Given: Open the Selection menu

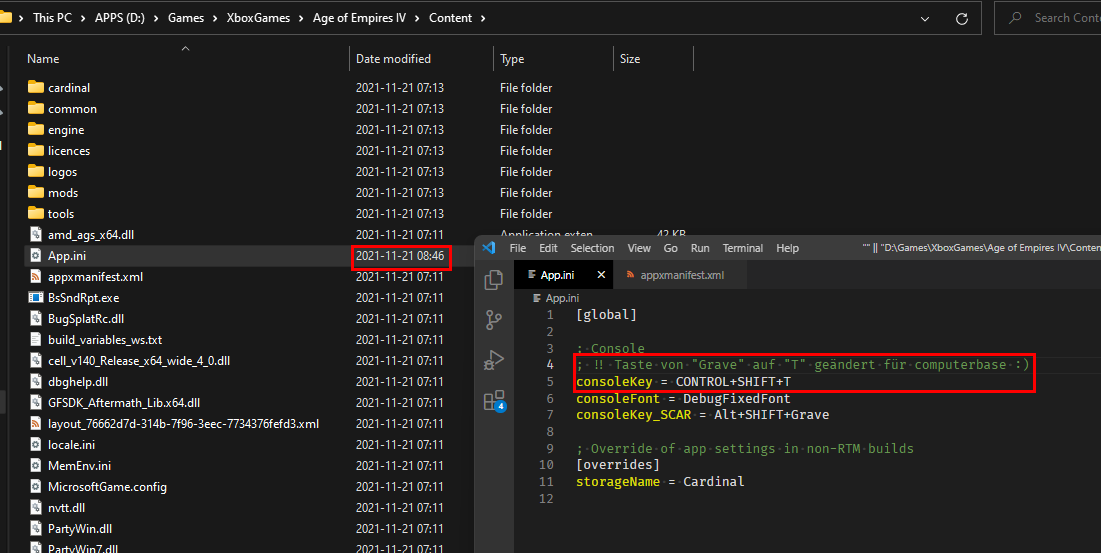Looking at the screenshot, I should click(x=592, y=248).
